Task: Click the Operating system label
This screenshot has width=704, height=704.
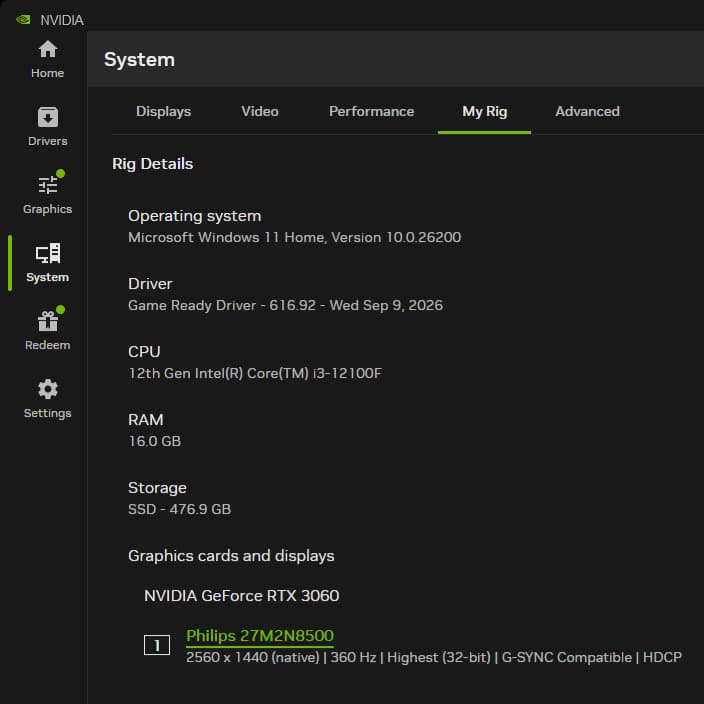Action: 194,216
